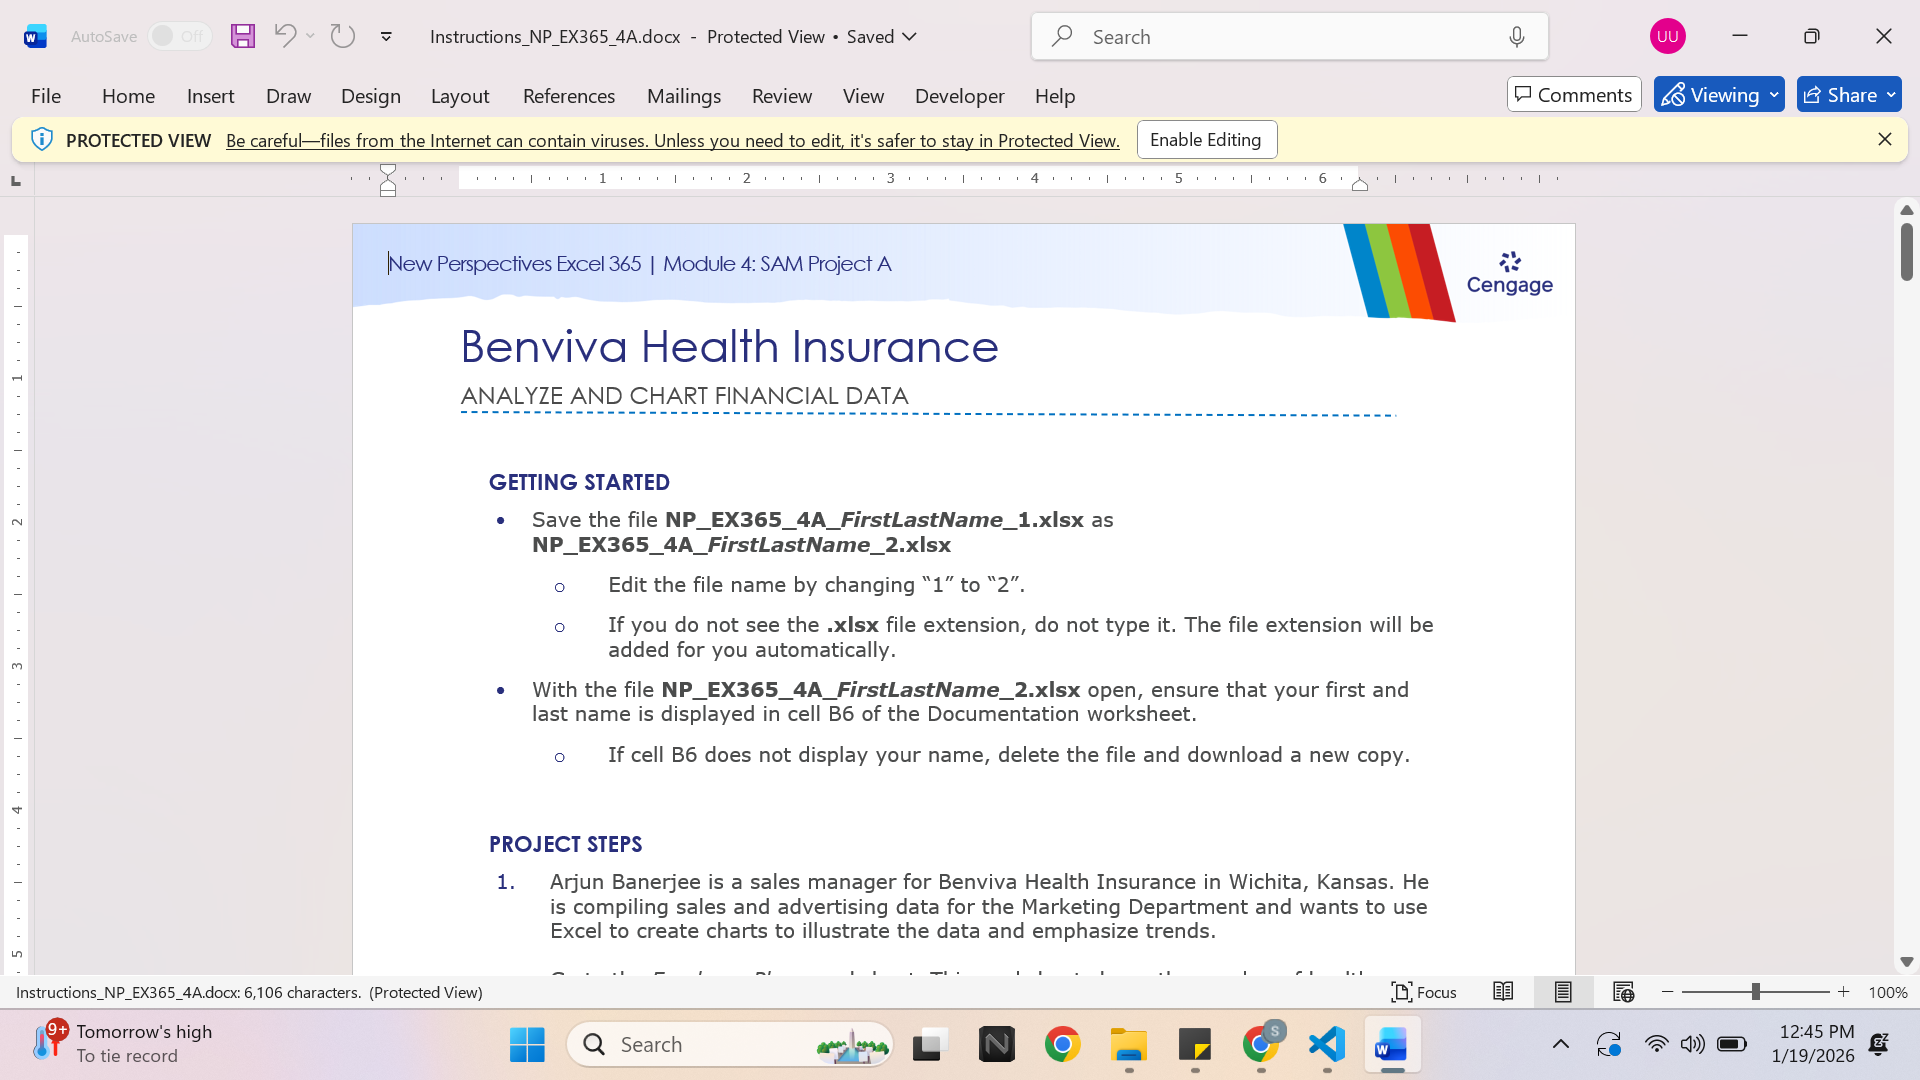Image resolution: width=1920 pixels, height=1080 pixels.
Task: Open the Windows Start menu
Action: tap(527, 1045)
